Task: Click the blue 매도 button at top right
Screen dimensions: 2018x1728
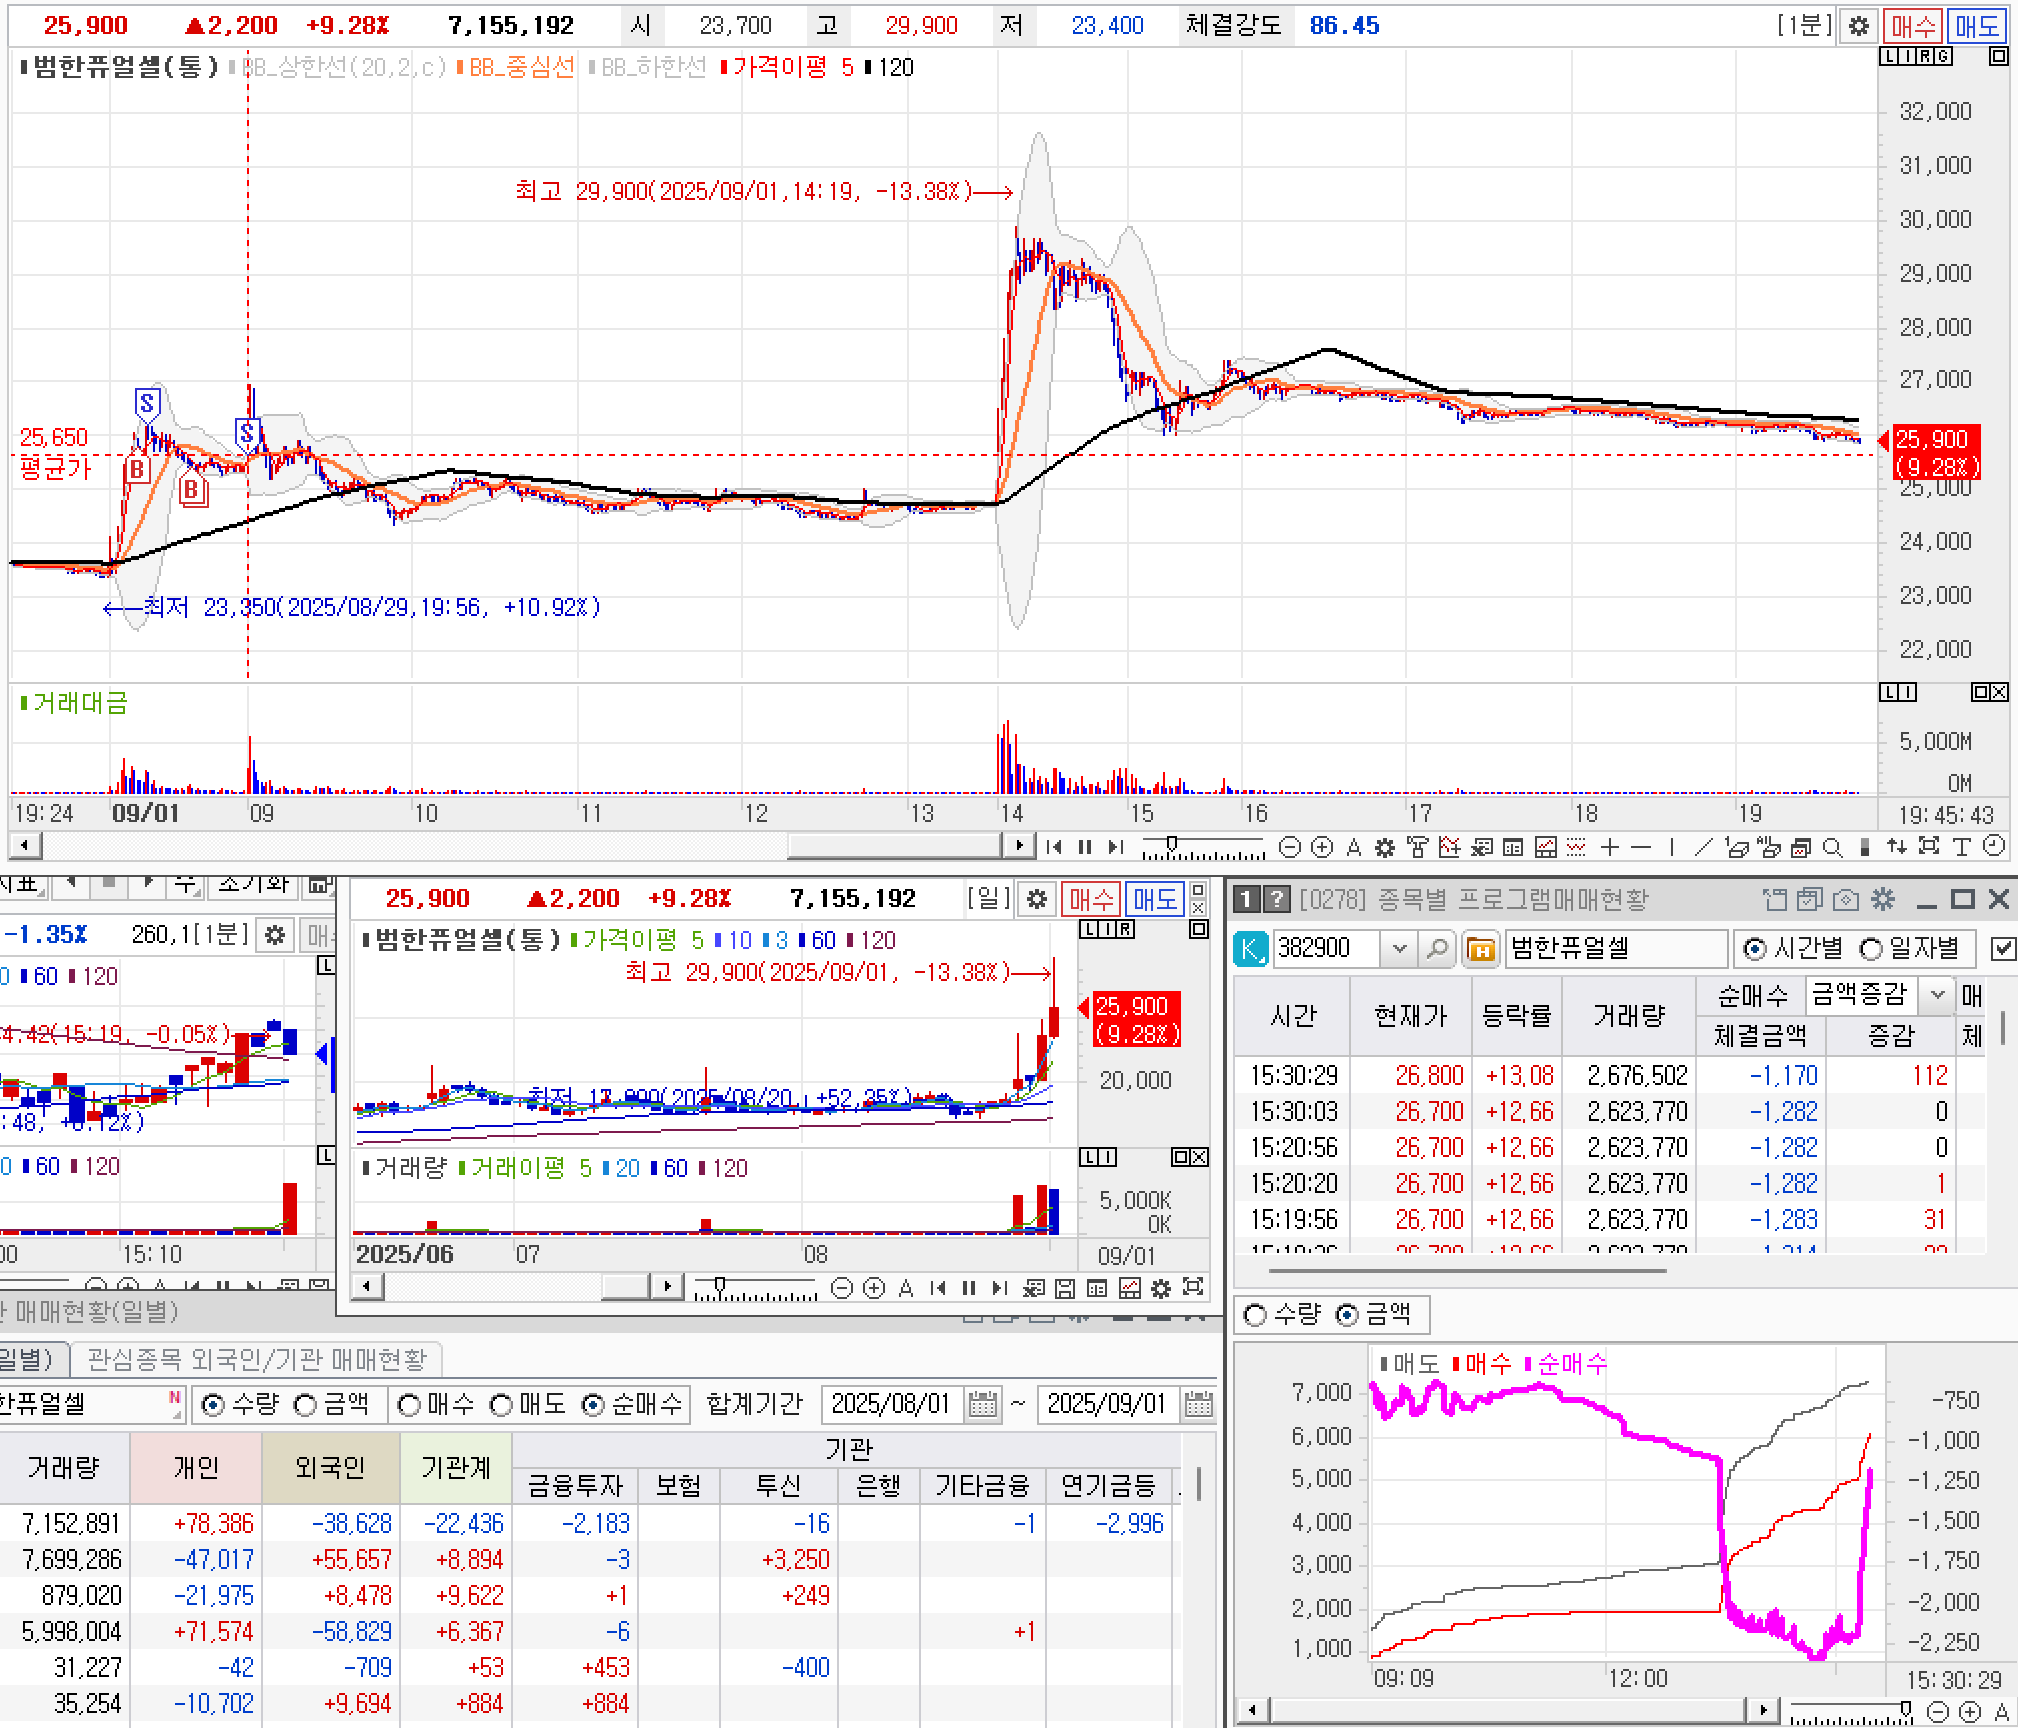Action: (x=1976, y=26)
